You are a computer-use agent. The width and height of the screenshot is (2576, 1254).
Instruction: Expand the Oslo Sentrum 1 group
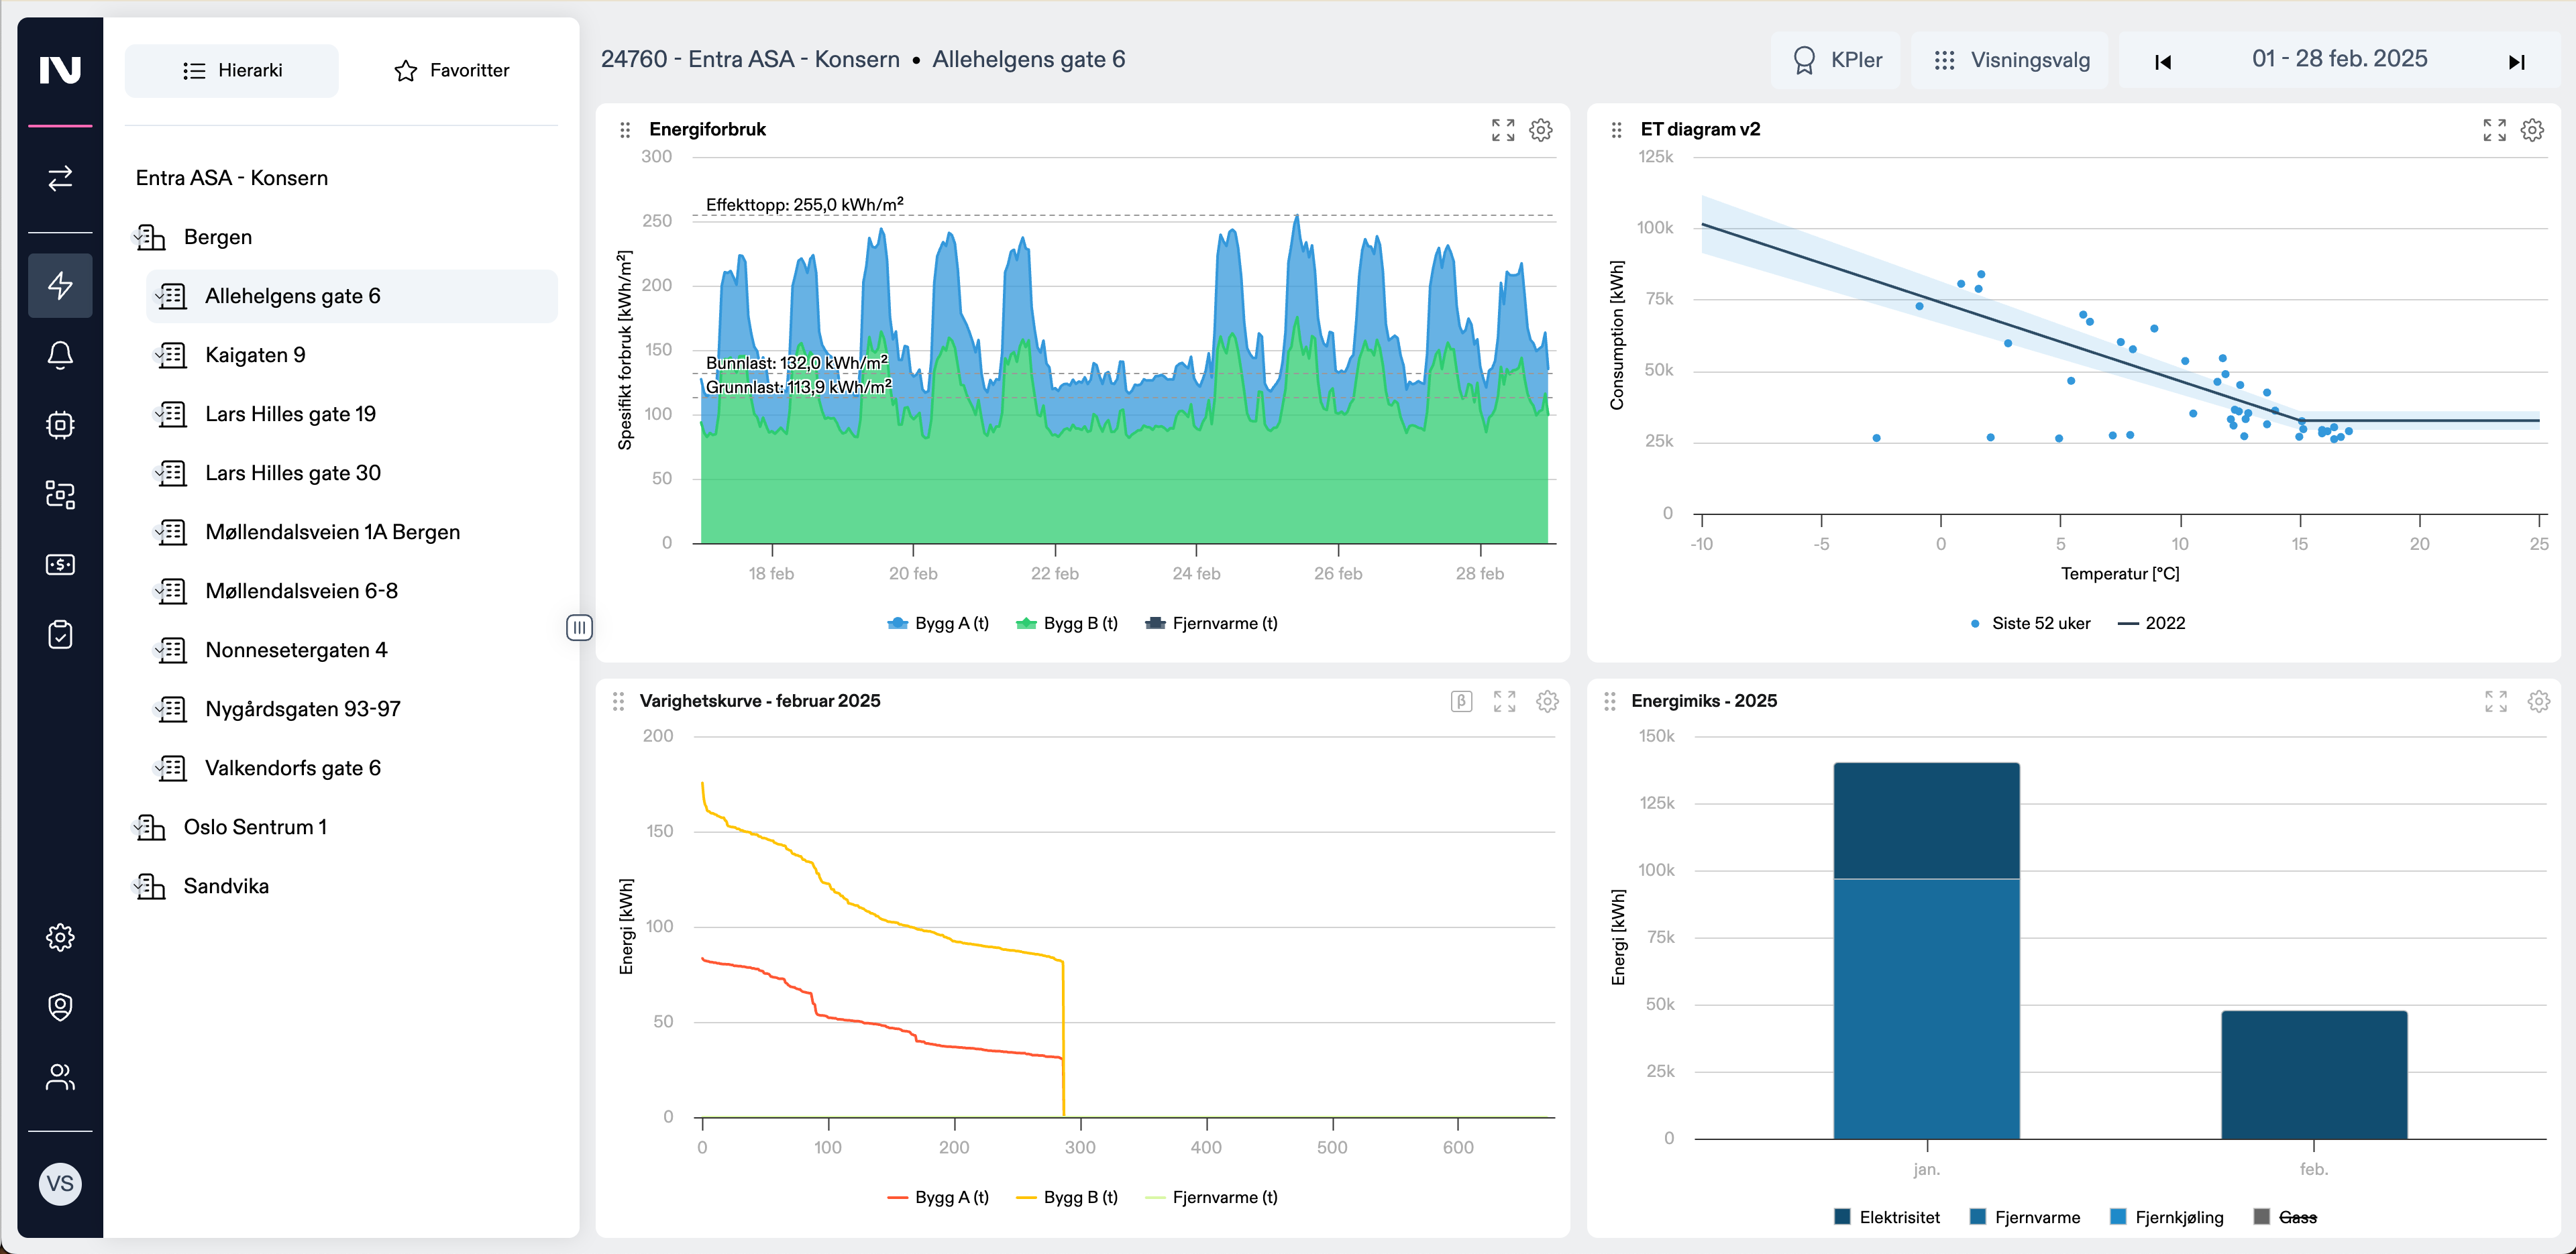[255, 827]
